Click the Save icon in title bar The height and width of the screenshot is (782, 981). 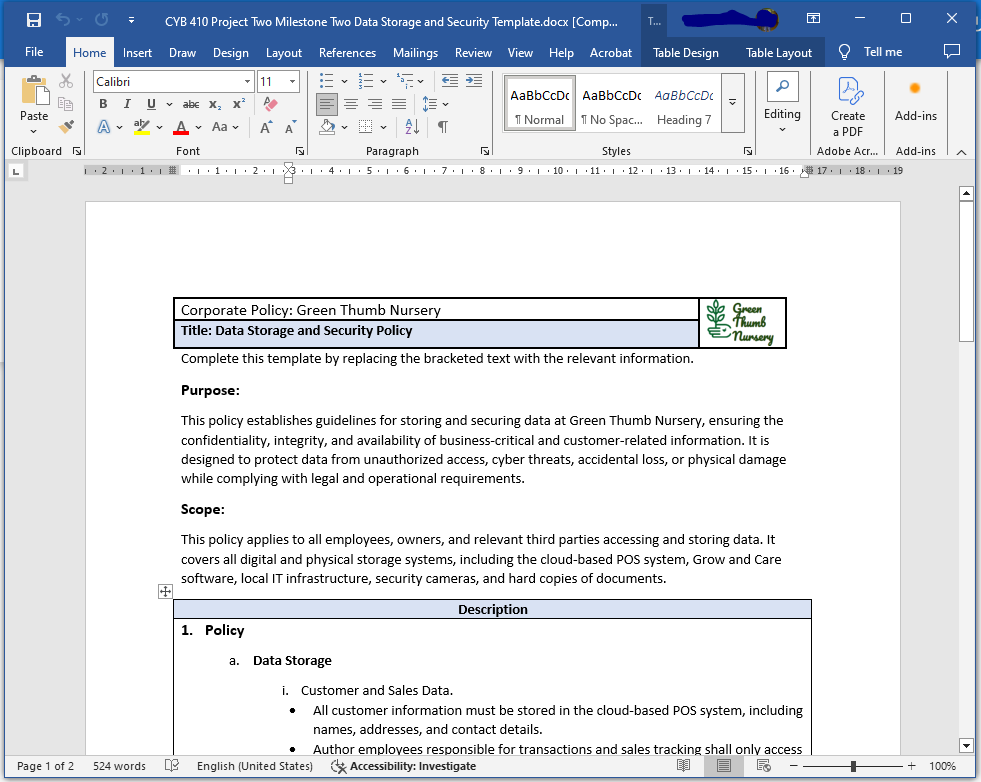[34, 20]
